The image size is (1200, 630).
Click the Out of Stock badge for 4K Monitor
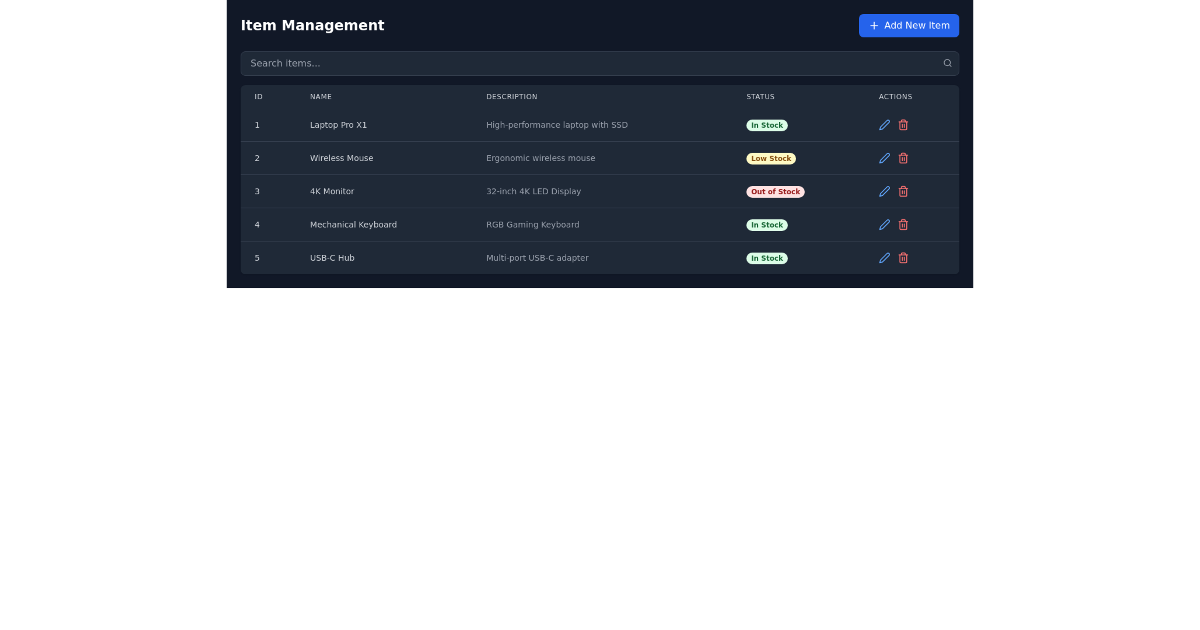[775, 191]
